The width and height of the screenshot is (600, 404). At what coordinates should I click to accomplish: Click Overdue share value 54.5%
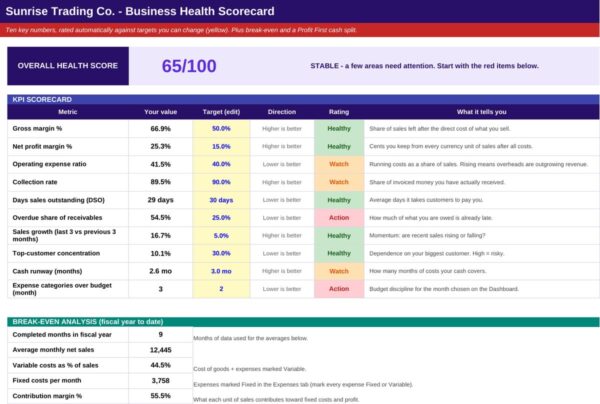tap(161, 218)
